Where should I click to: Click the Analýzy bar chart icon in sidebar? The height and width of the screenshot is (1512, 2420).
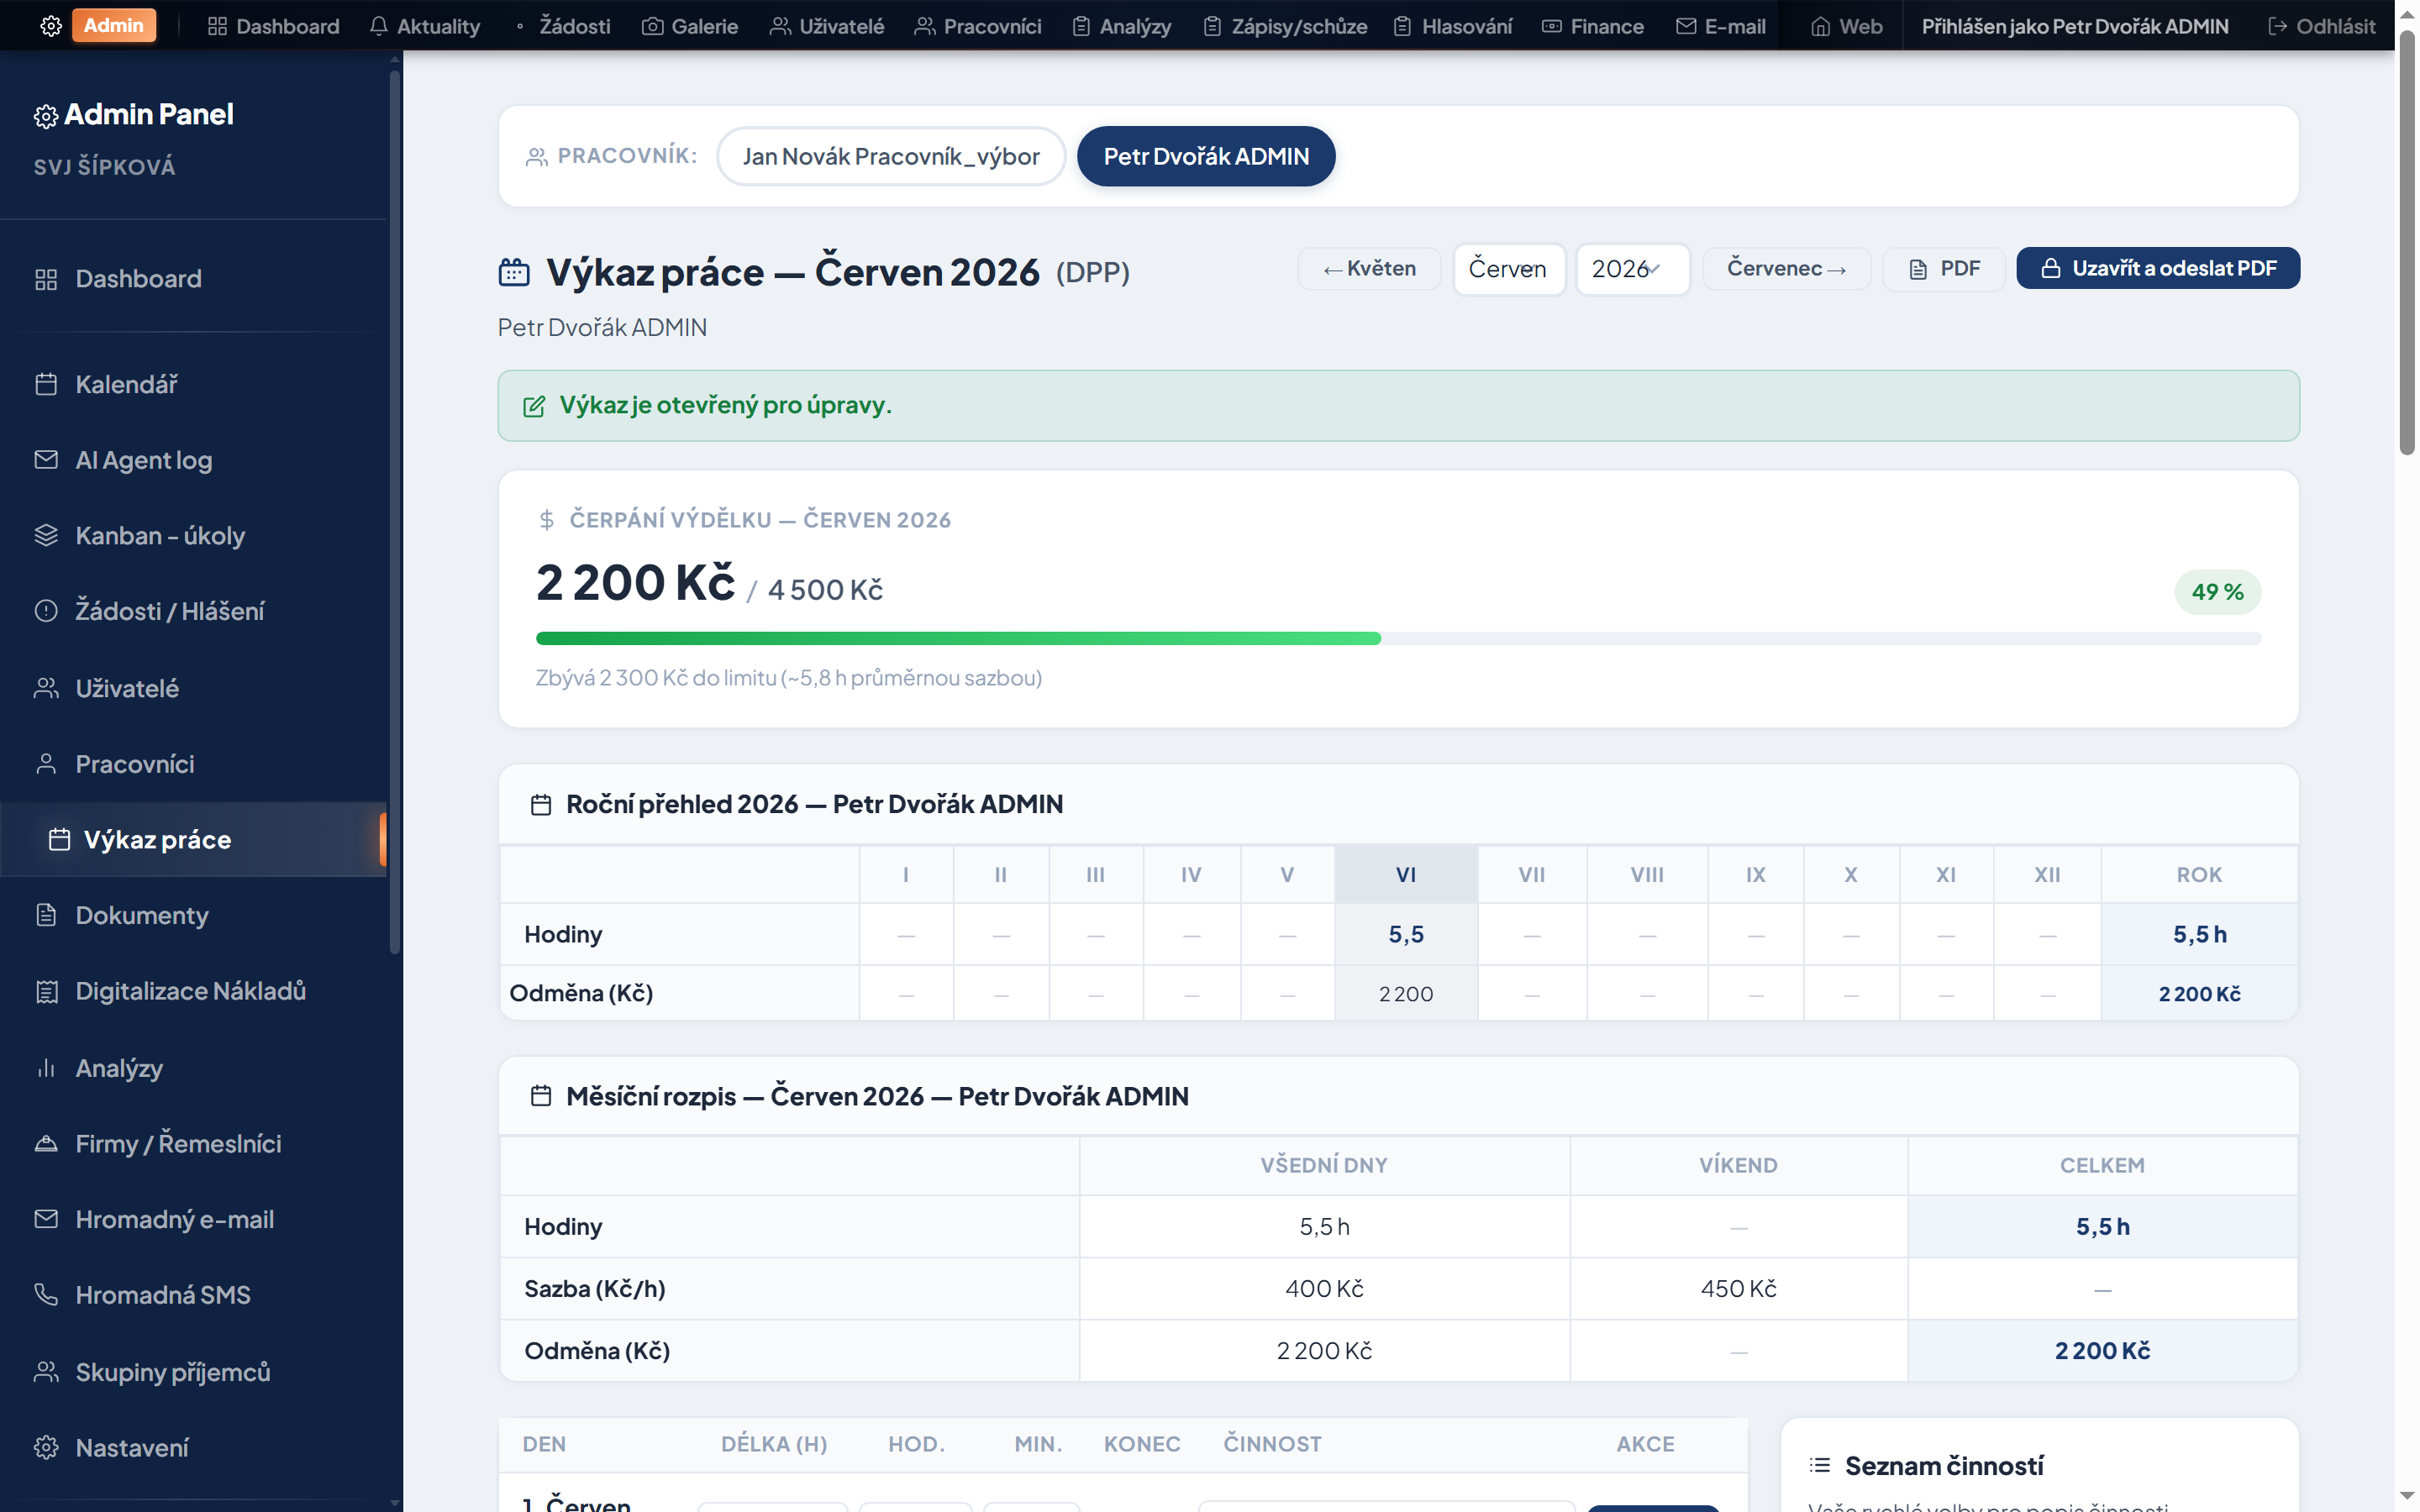46,1068
